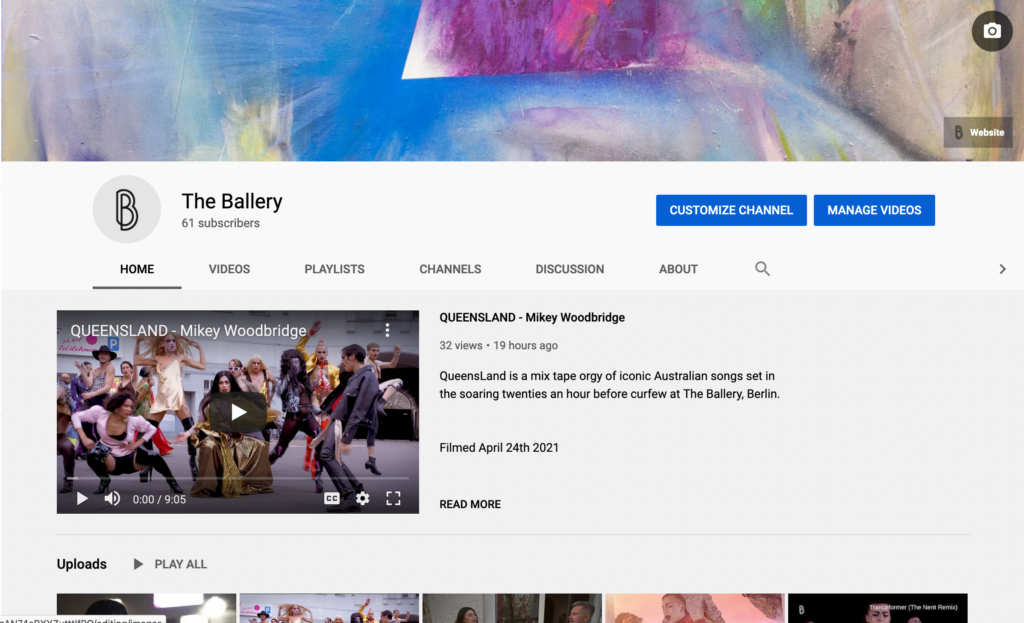Click The Ballery channel avatar logo

(x=127, y=209)
